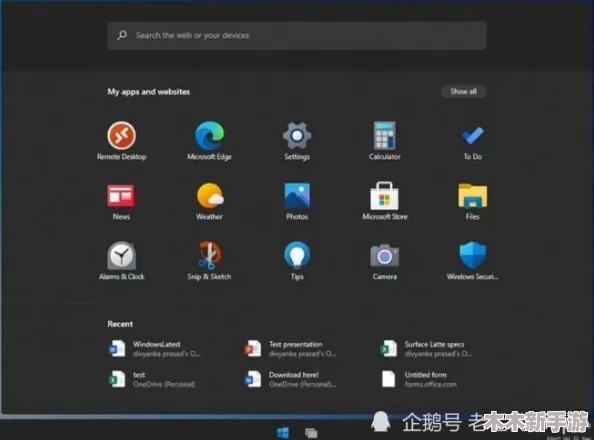Screen dimensions: 594x440
Task: Click the search box field
Action: [x=297, y=35]
